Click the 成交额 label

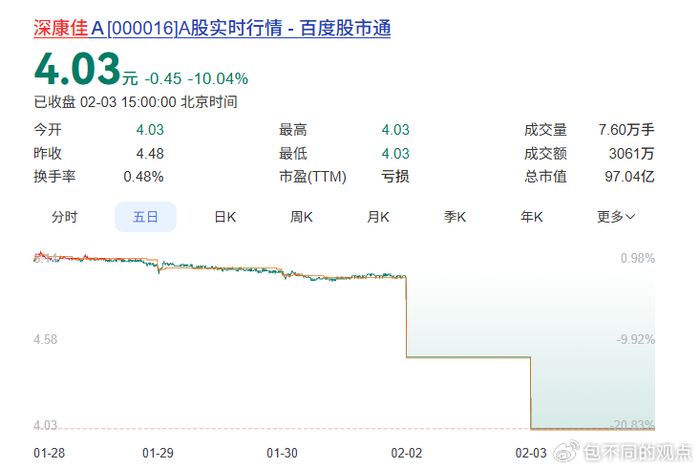546,154
